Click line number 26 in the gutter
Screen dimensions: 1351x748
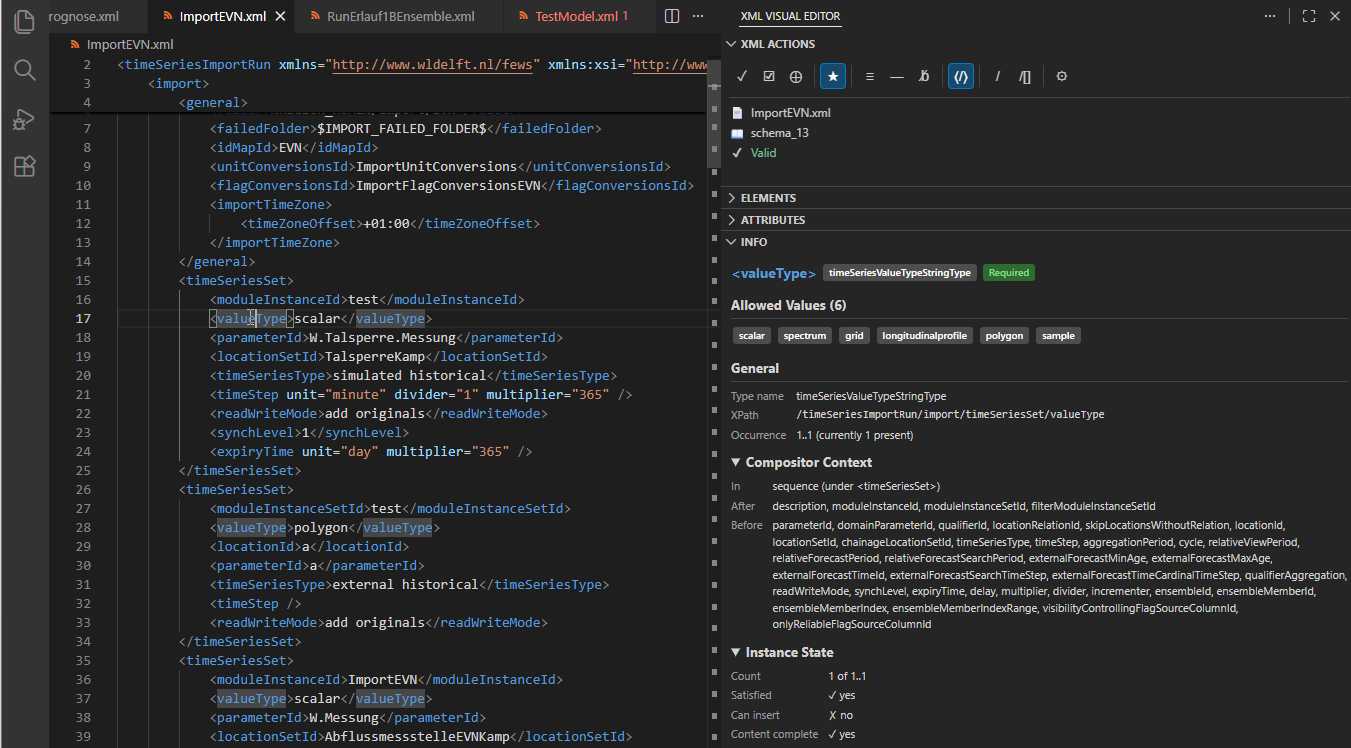pyautogui.click(x=85, y=489)
